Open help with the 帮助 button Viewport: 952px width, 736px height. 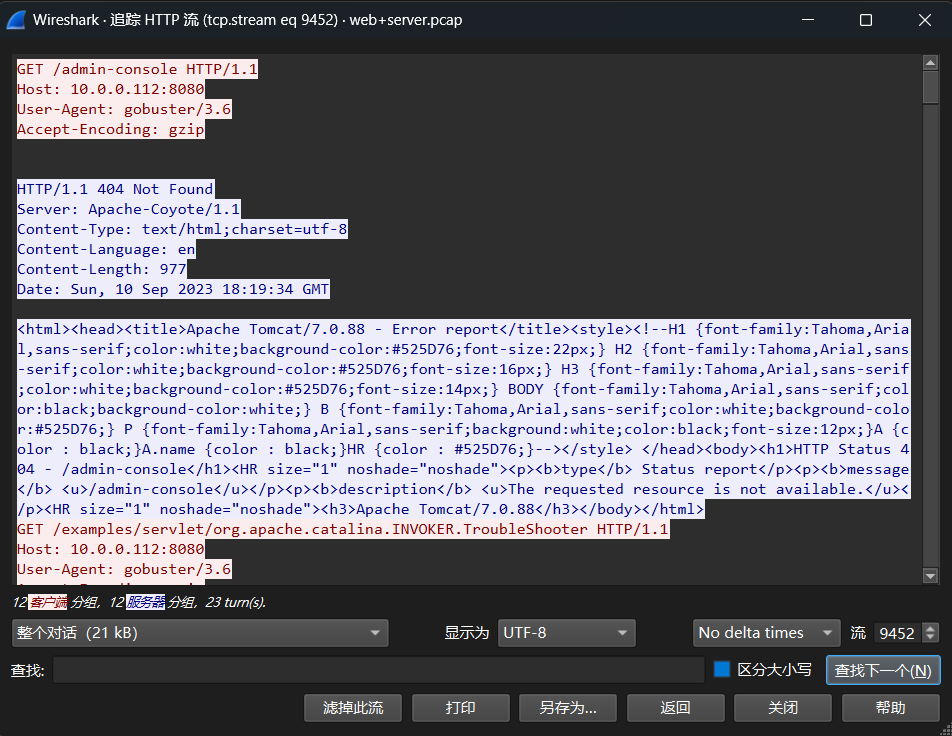coord(890,708)
